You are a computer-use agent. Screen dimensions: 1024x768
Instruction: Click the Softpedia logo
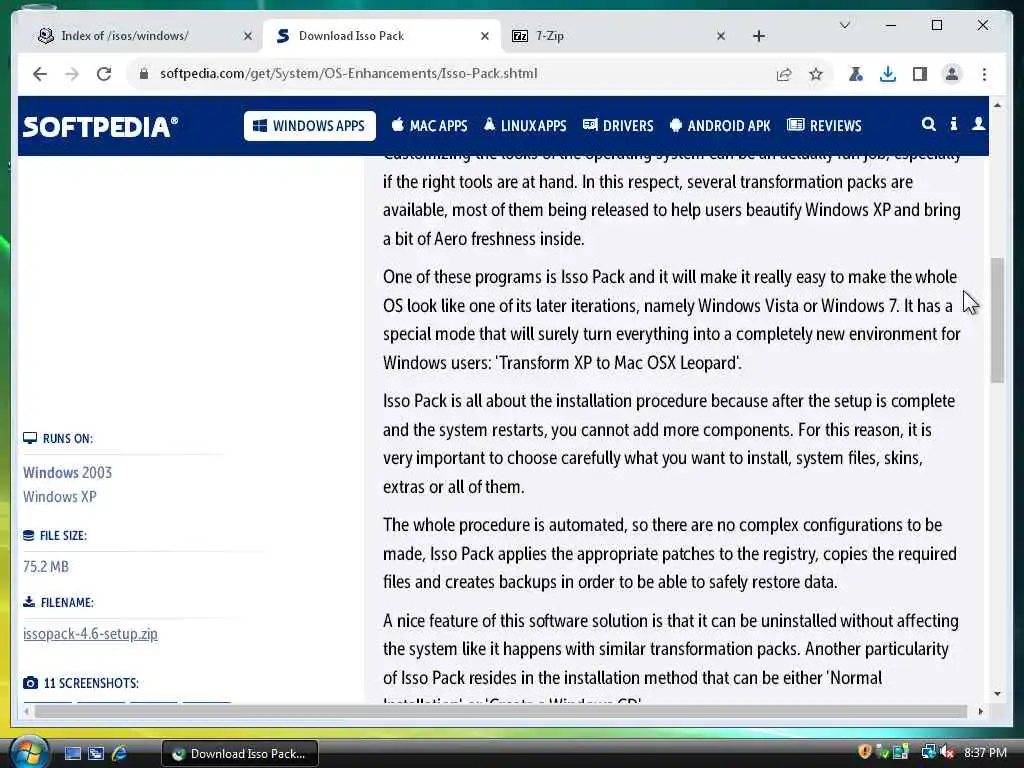(x=101, y=126)
